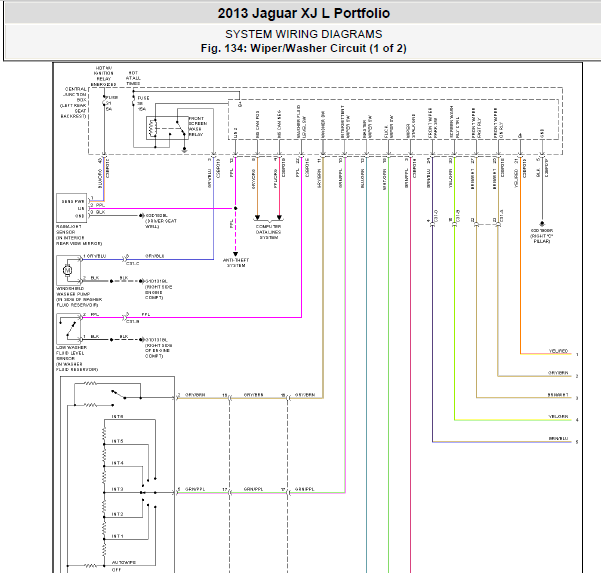Image resolution: width=601 pixels, height=573 pixels.
Task: Click the 'INT 1' switch position label
Action: [117, 536]
